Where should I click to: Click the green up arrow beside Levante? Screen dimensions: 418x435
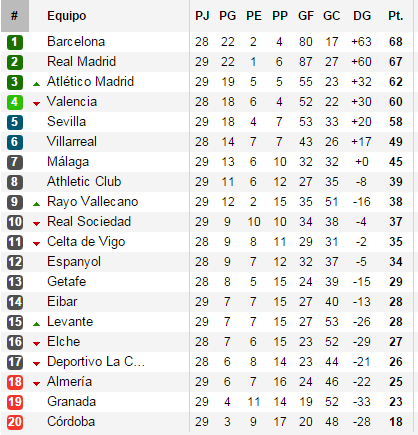(37, 324)
